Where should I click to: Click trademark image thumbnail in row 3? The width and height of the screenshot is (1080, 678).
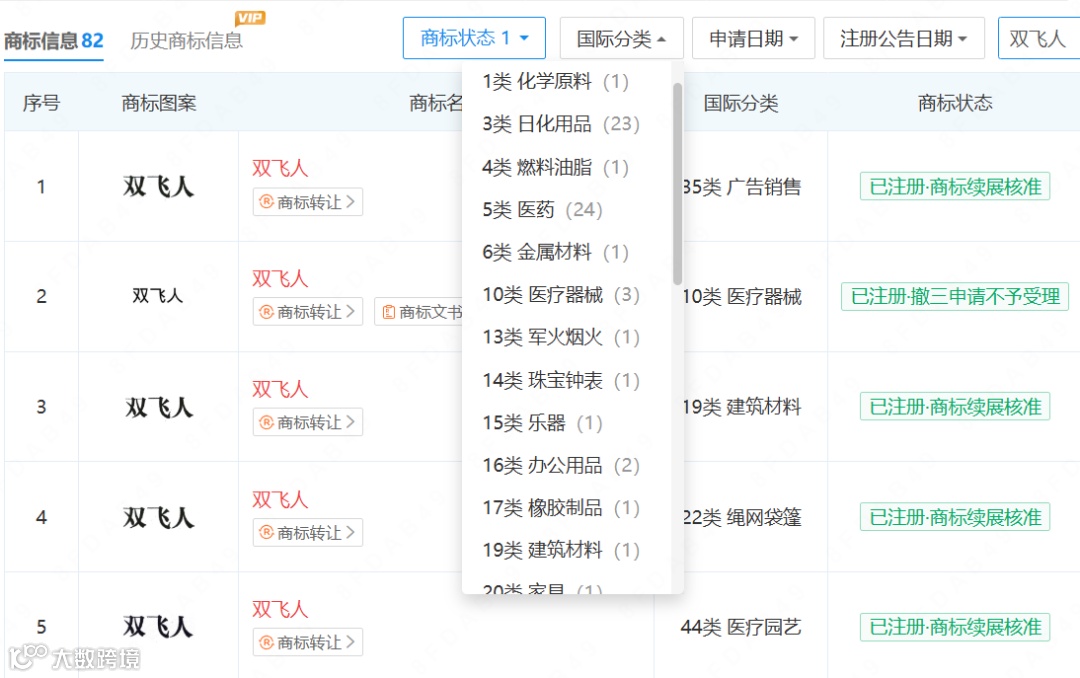158,407
